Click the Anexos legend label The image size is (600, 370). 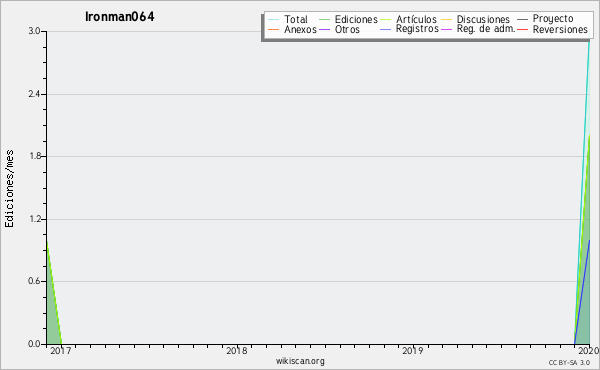click(300, 29)
